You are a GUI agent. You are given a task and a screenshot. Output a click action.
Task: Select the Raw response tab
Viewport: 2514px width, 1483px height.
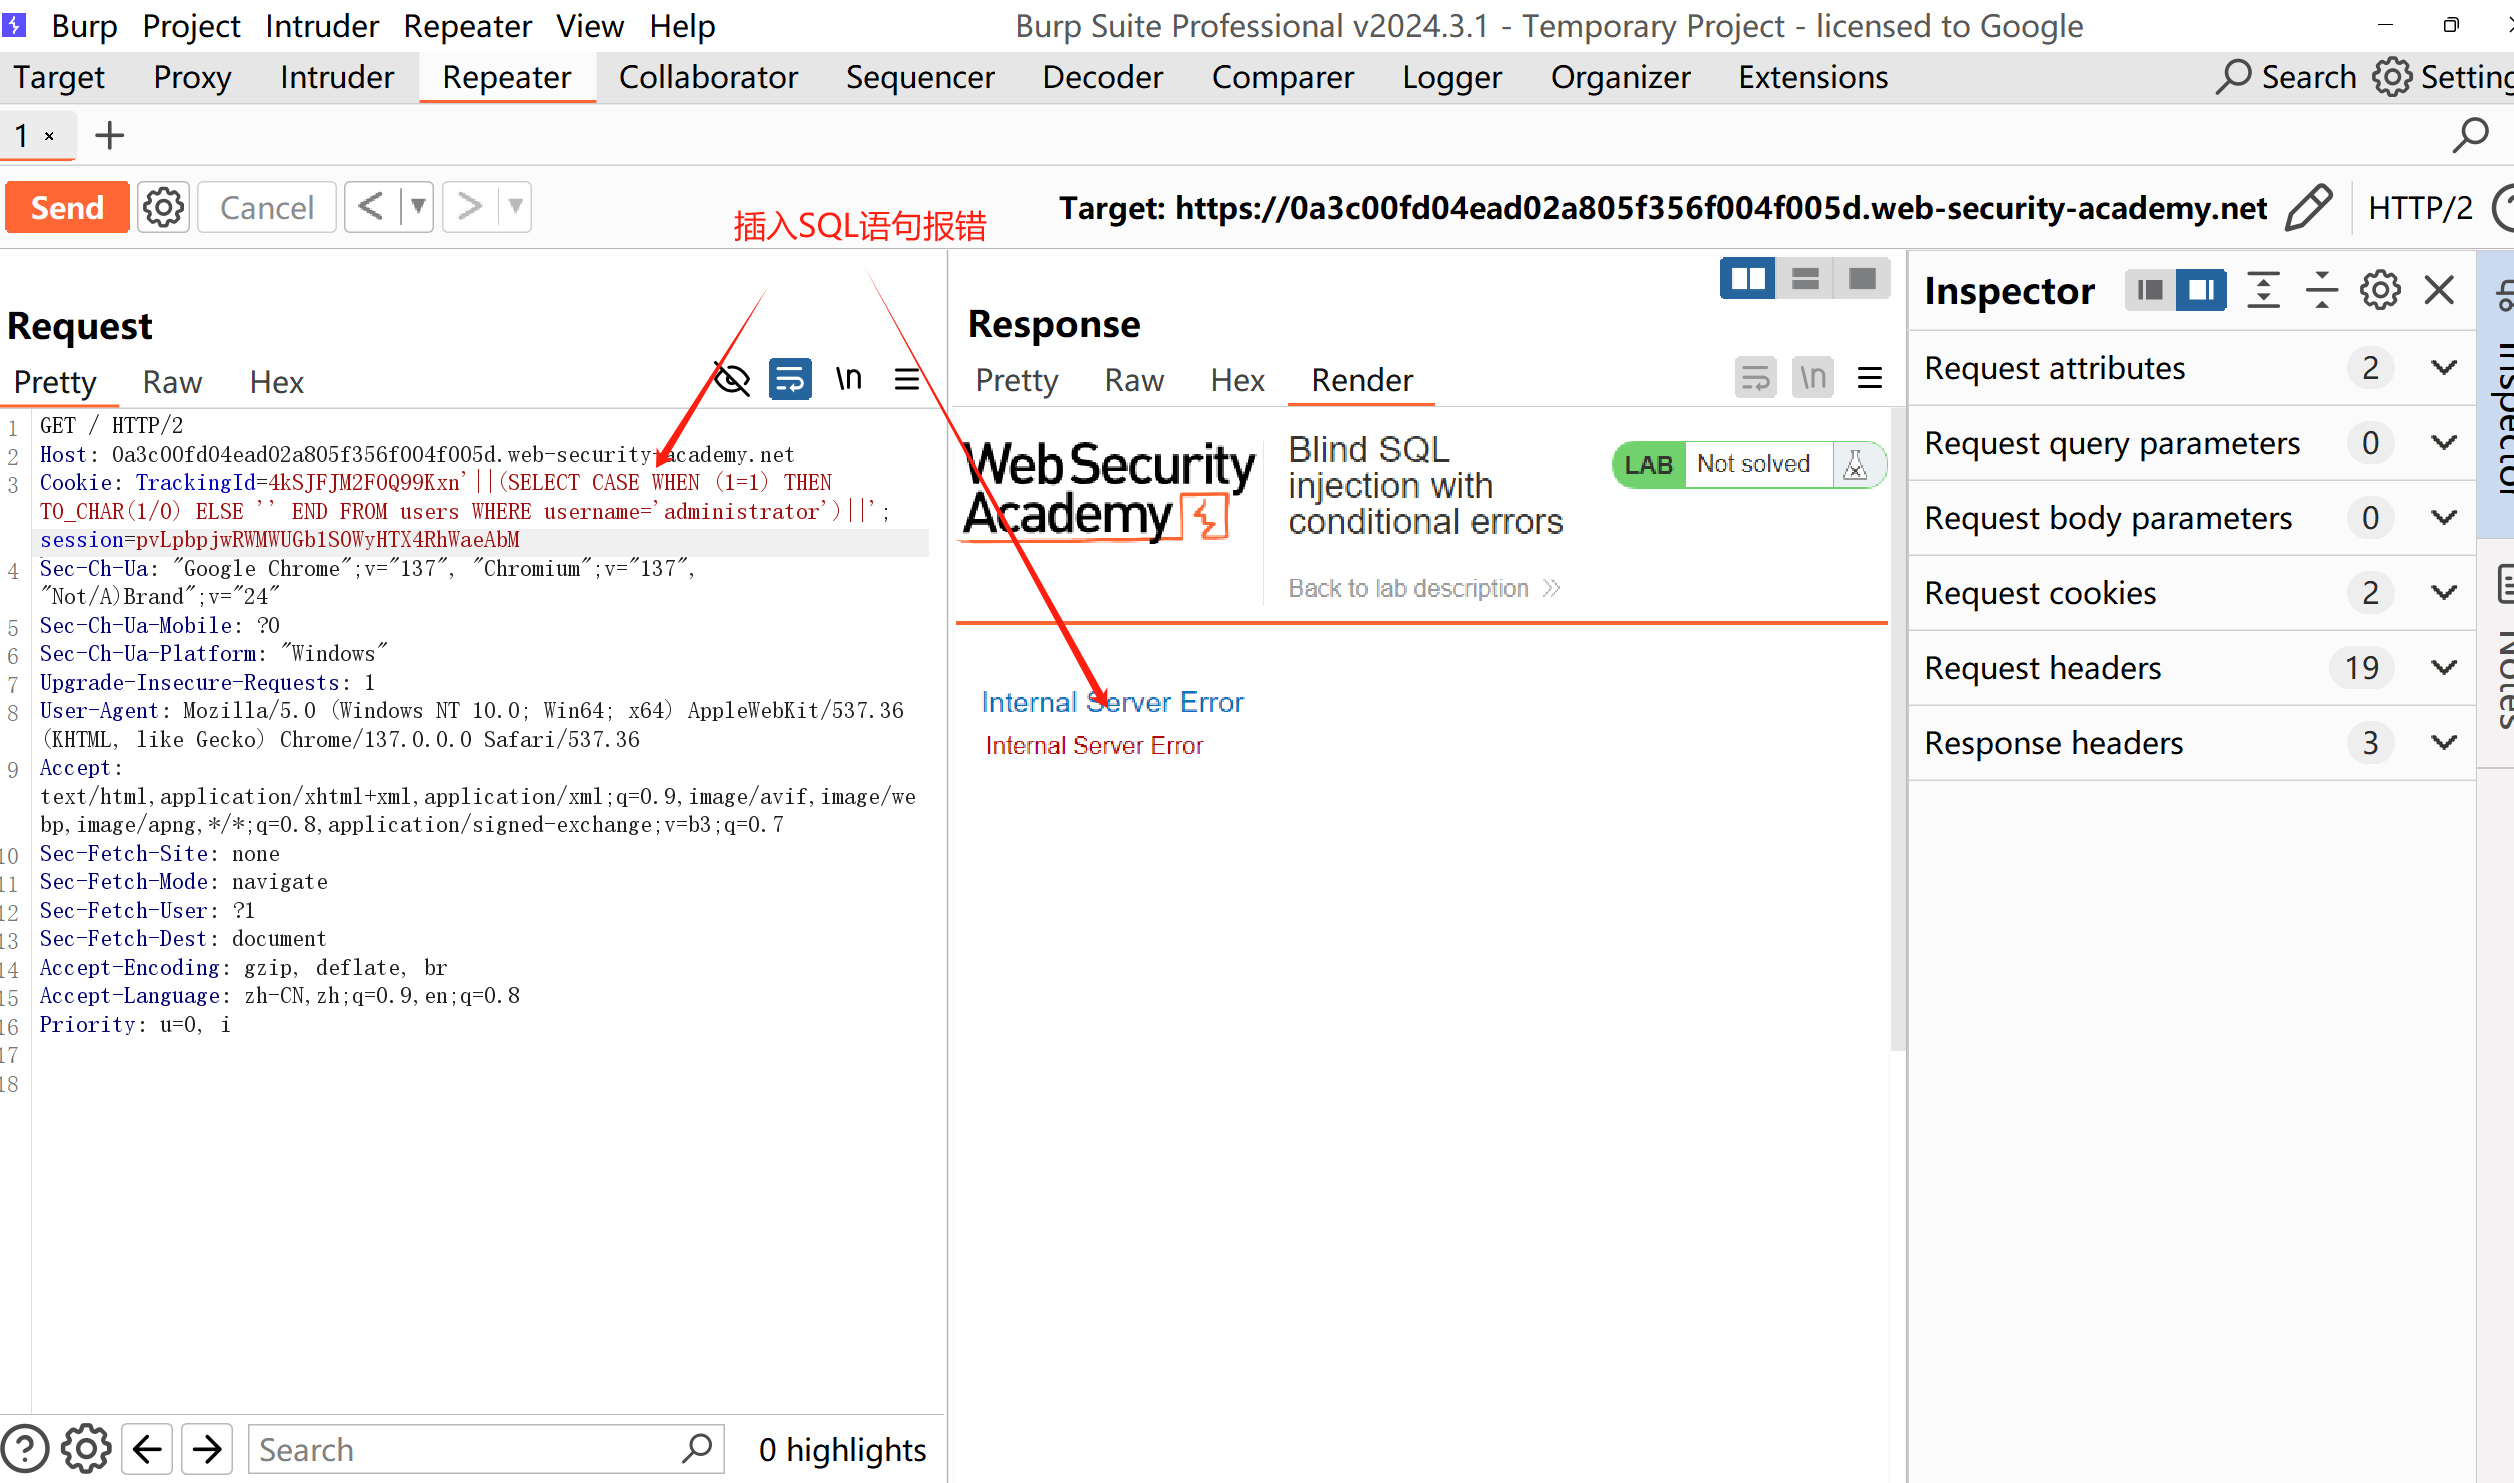(x=1134, y=380)
